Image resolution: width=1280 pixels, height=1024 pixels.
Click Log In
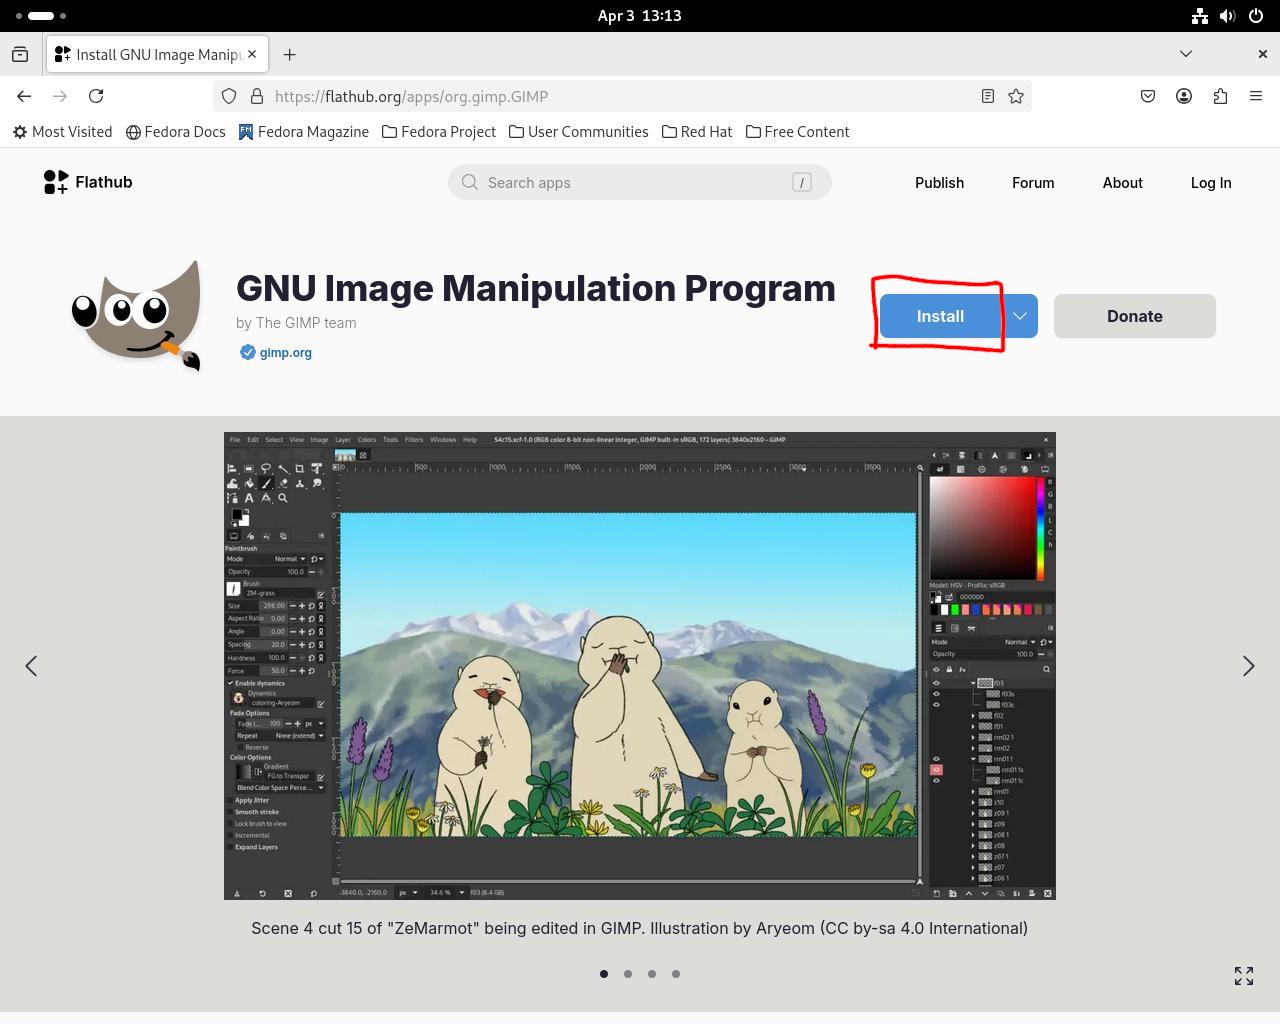[1211, 182]
